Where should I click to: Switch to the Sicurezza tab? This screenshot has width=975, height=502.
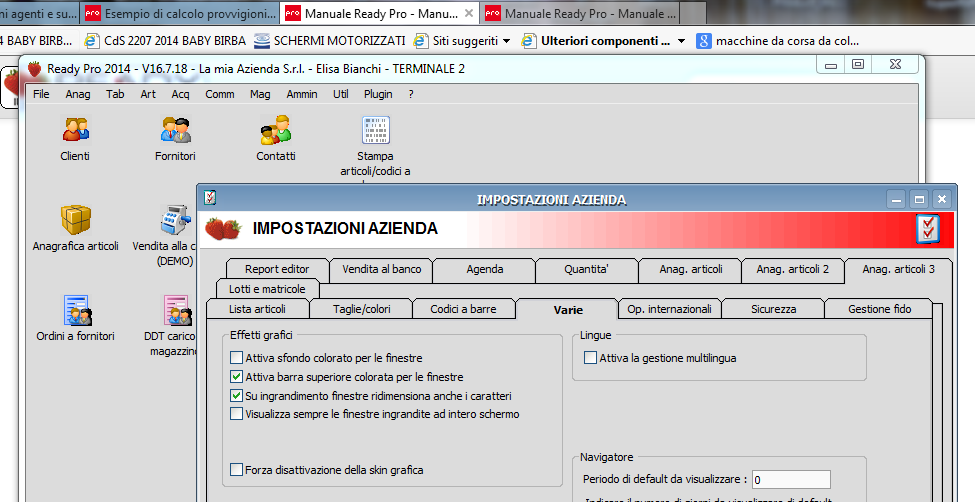tap(774, 309)
